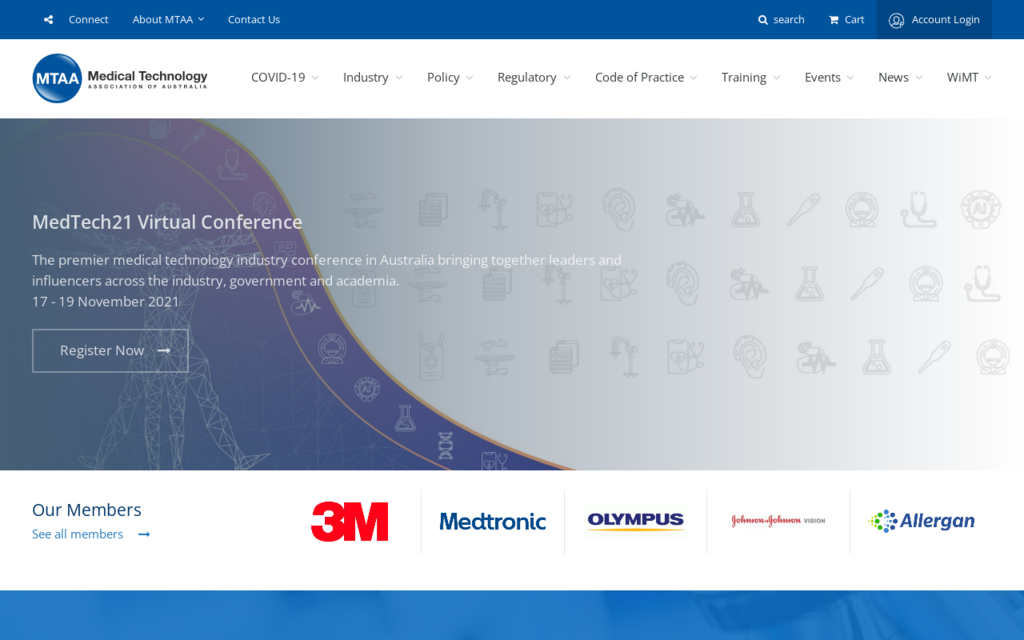Click the Contact Us link
This screenshot has width=1024, height=640.
pos(253,19)
